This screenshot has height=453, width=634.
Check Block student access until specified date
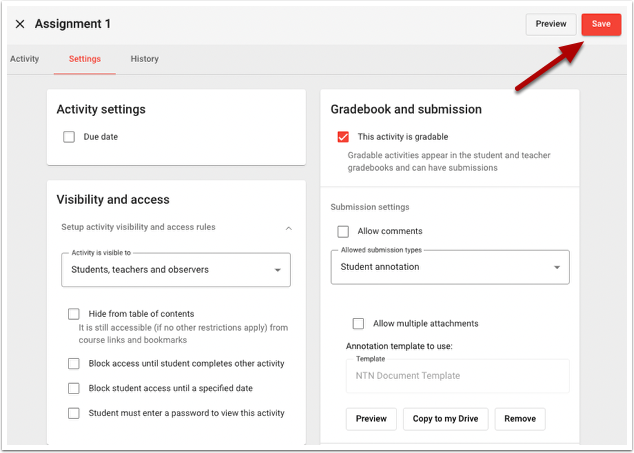coord(74,388)
